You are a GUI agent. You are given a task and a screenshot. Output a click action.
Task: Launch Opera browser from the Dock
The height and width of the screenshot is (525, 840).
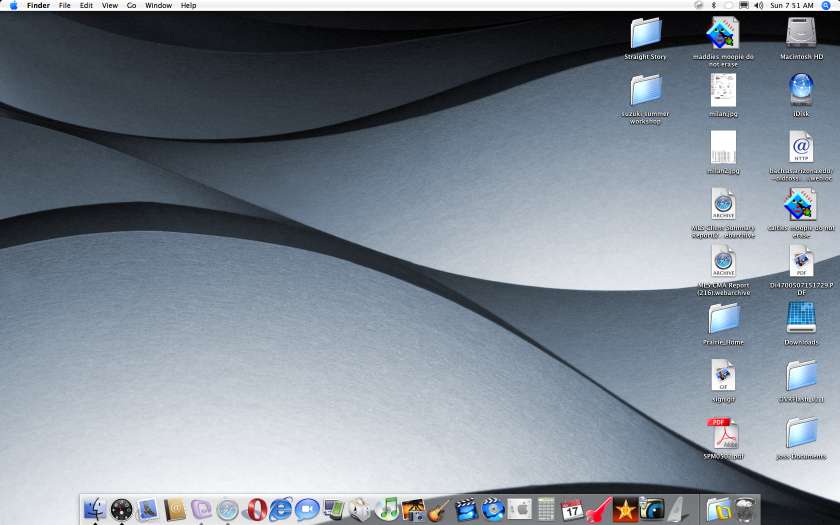point(257,509)
